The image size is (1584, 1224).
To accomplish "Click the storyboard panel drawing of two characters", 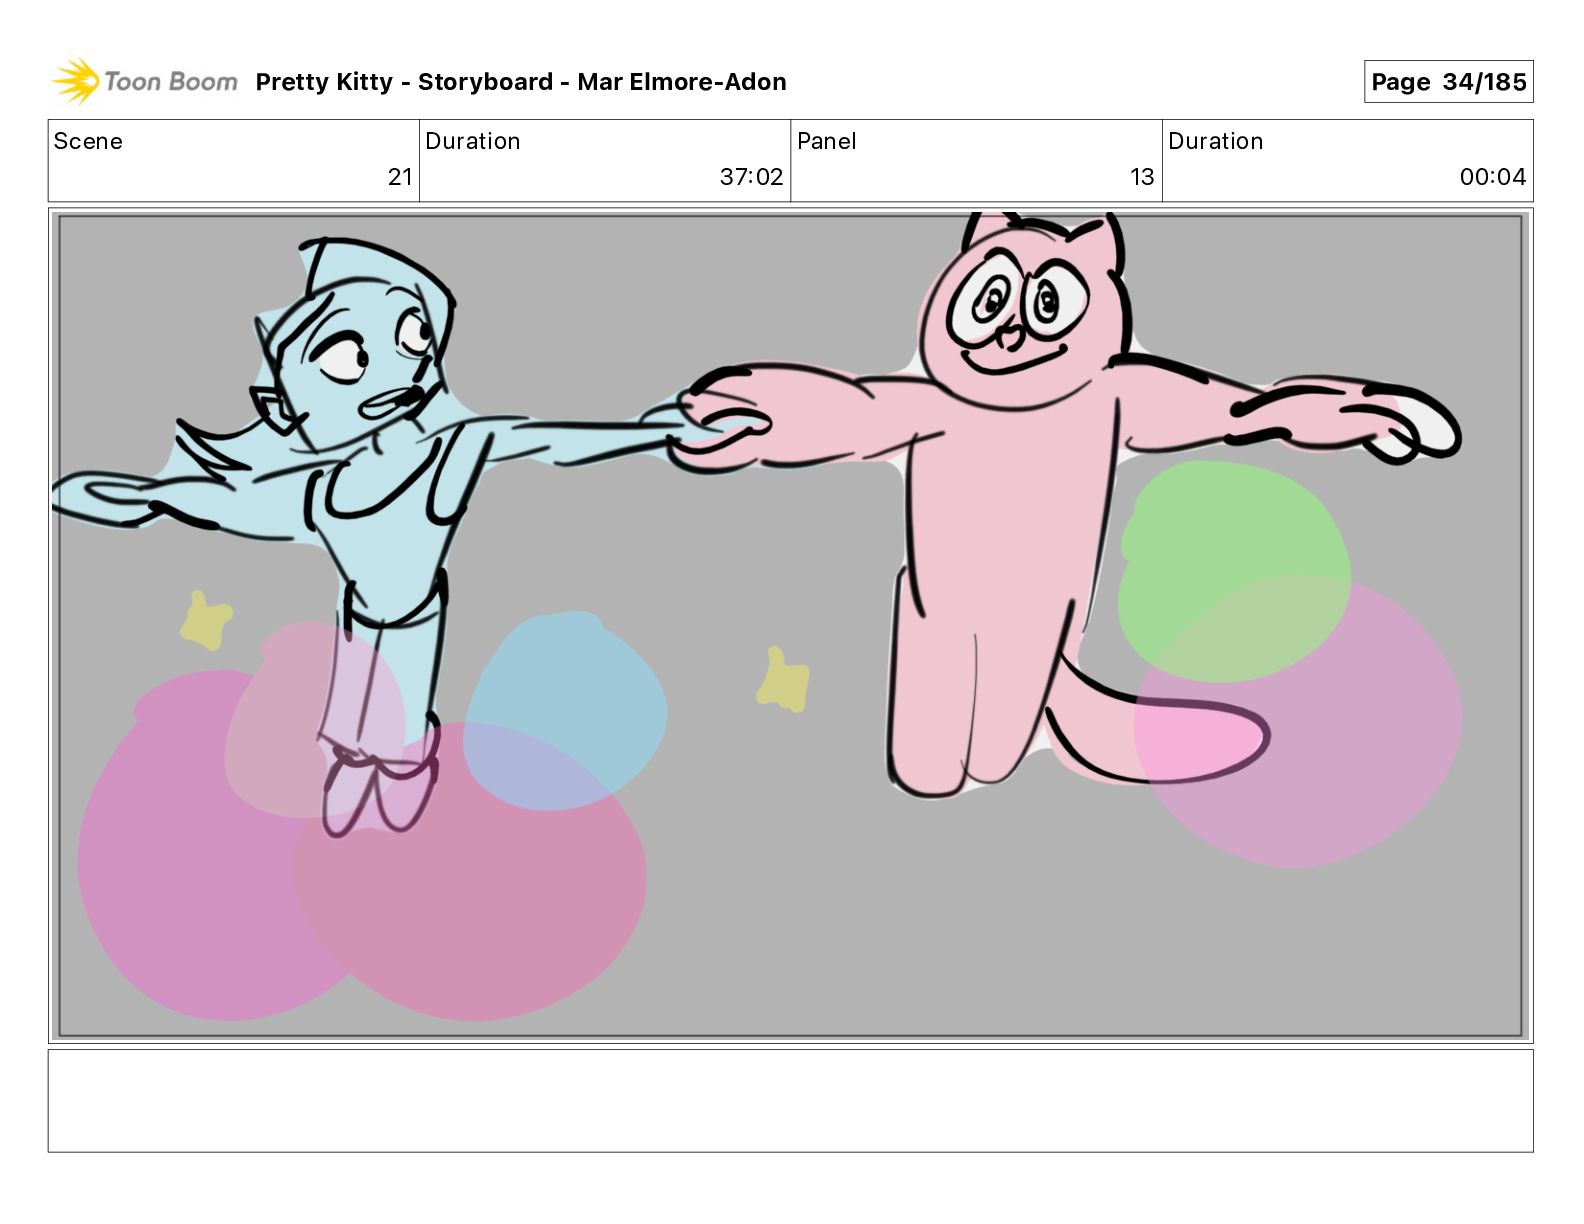I will point(790,626).
